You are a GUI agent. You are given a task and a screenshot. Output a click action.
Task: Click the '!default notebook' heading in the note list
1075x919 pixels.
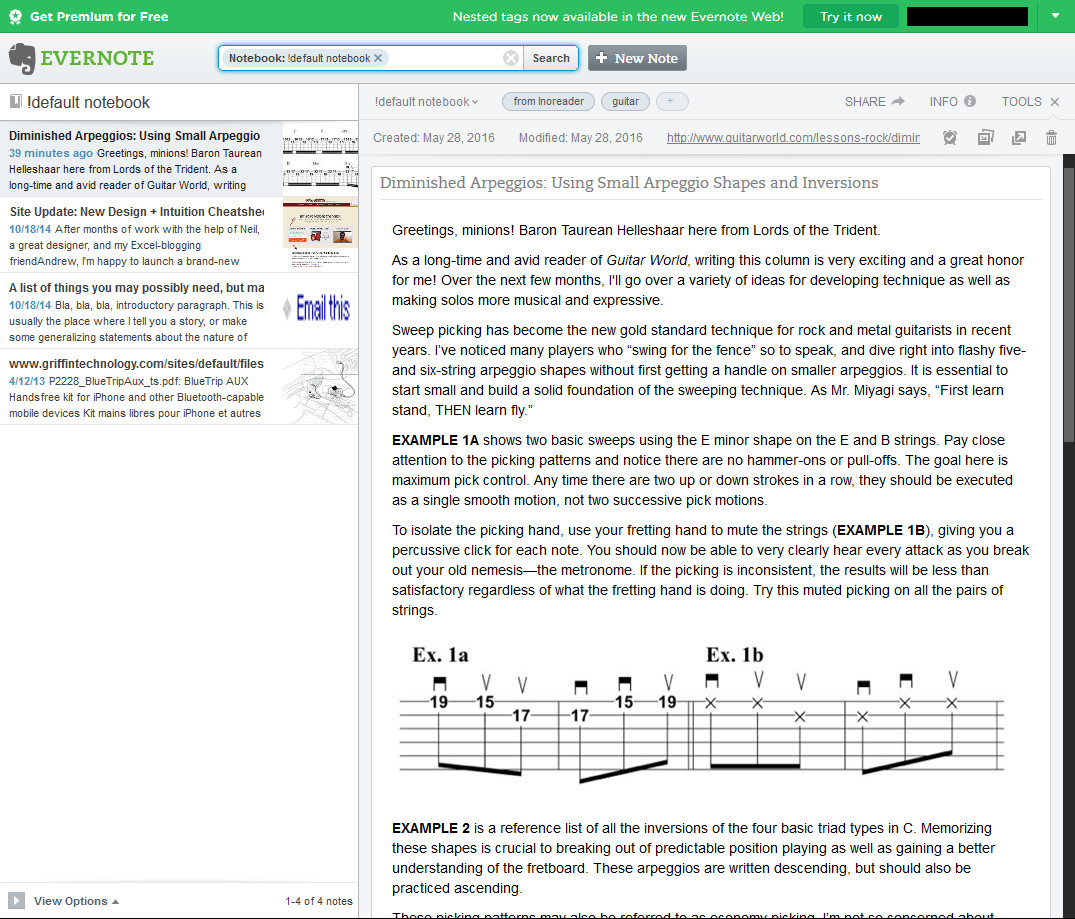tap(88, 102)
